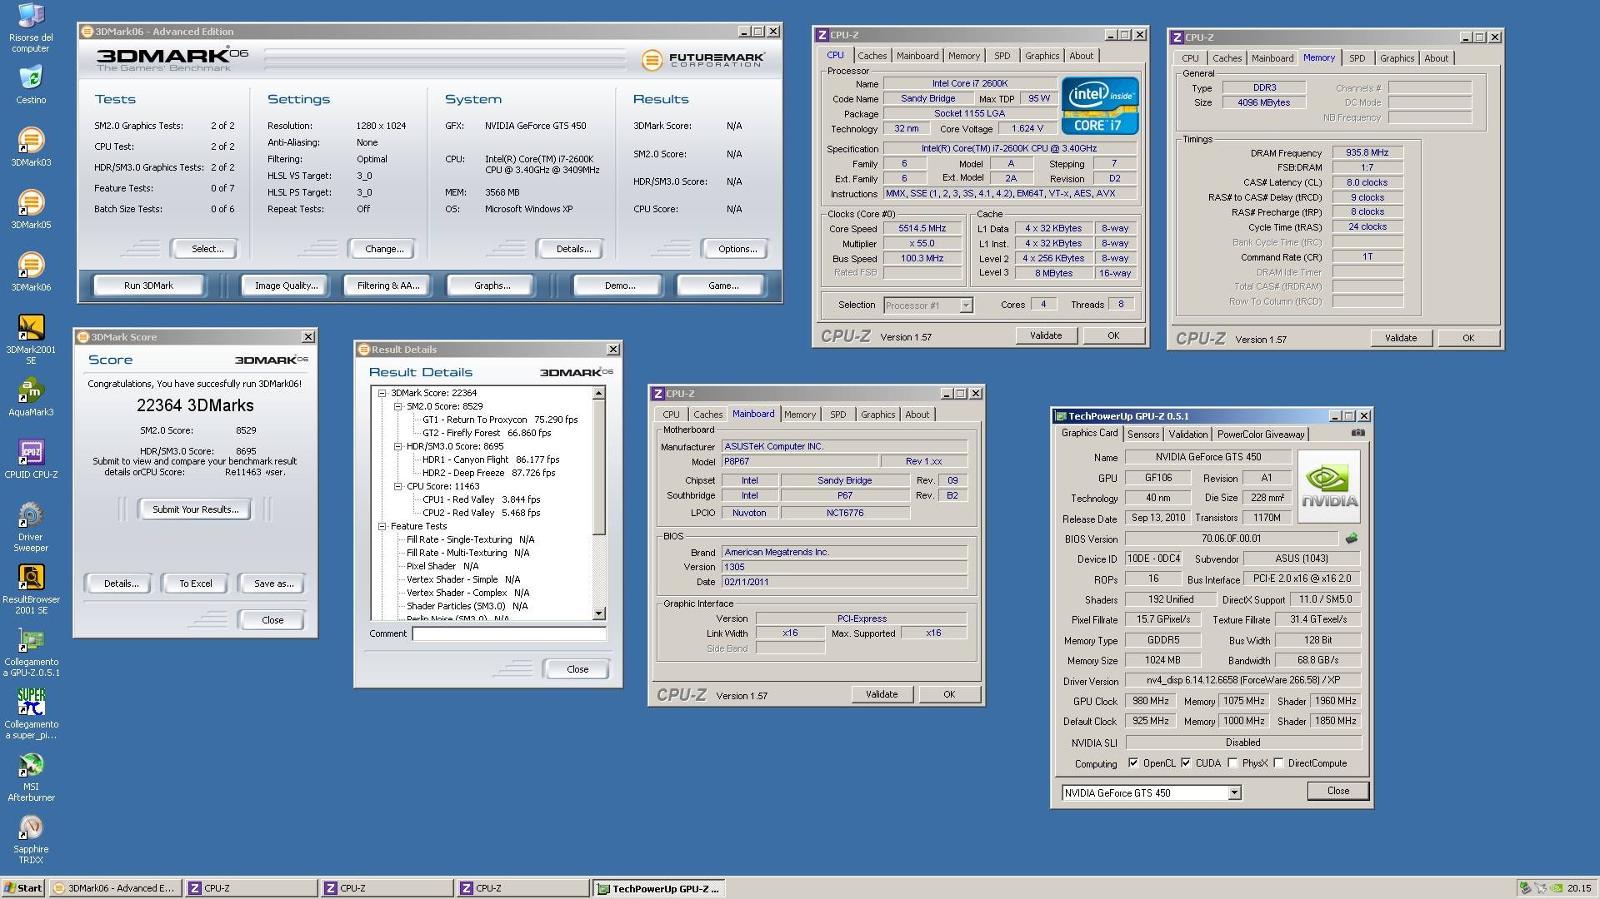1600x899 pixels.
Task: Switch to Sensors tab in GPU-Z
Action: [x=1143, y=435]
